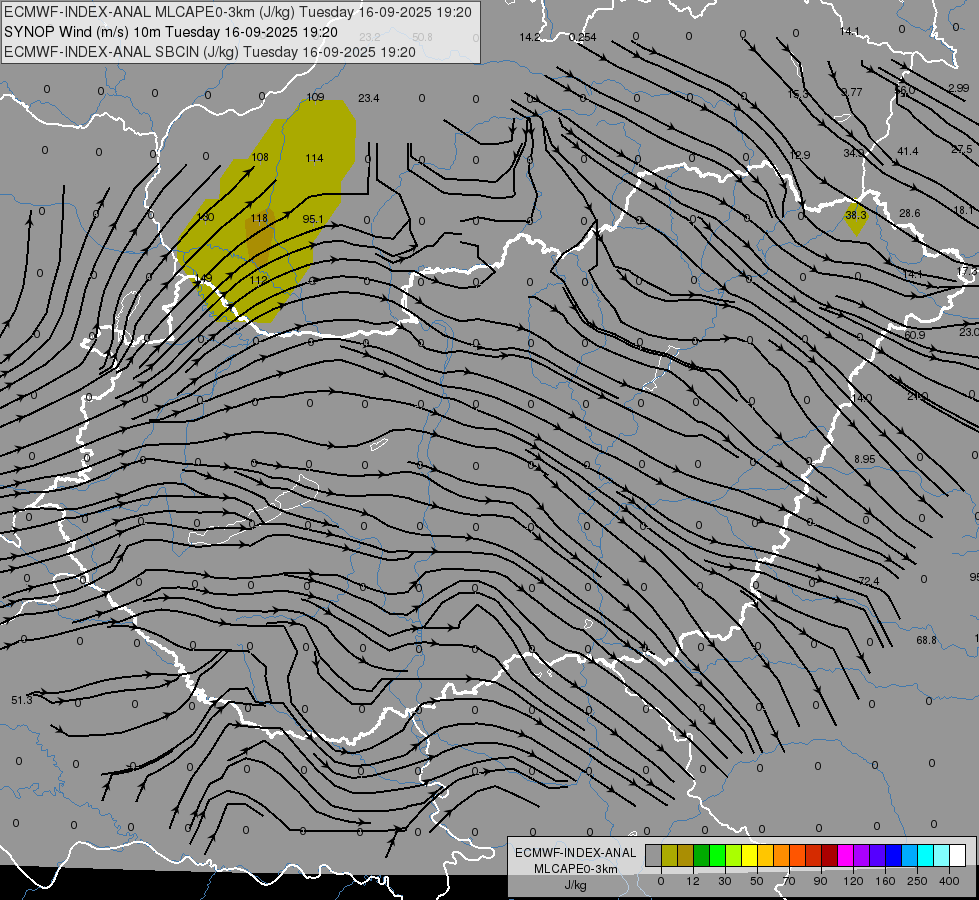Click the value 109 atop the olive area
Screen dimensions: 979x900
point(315,97)
